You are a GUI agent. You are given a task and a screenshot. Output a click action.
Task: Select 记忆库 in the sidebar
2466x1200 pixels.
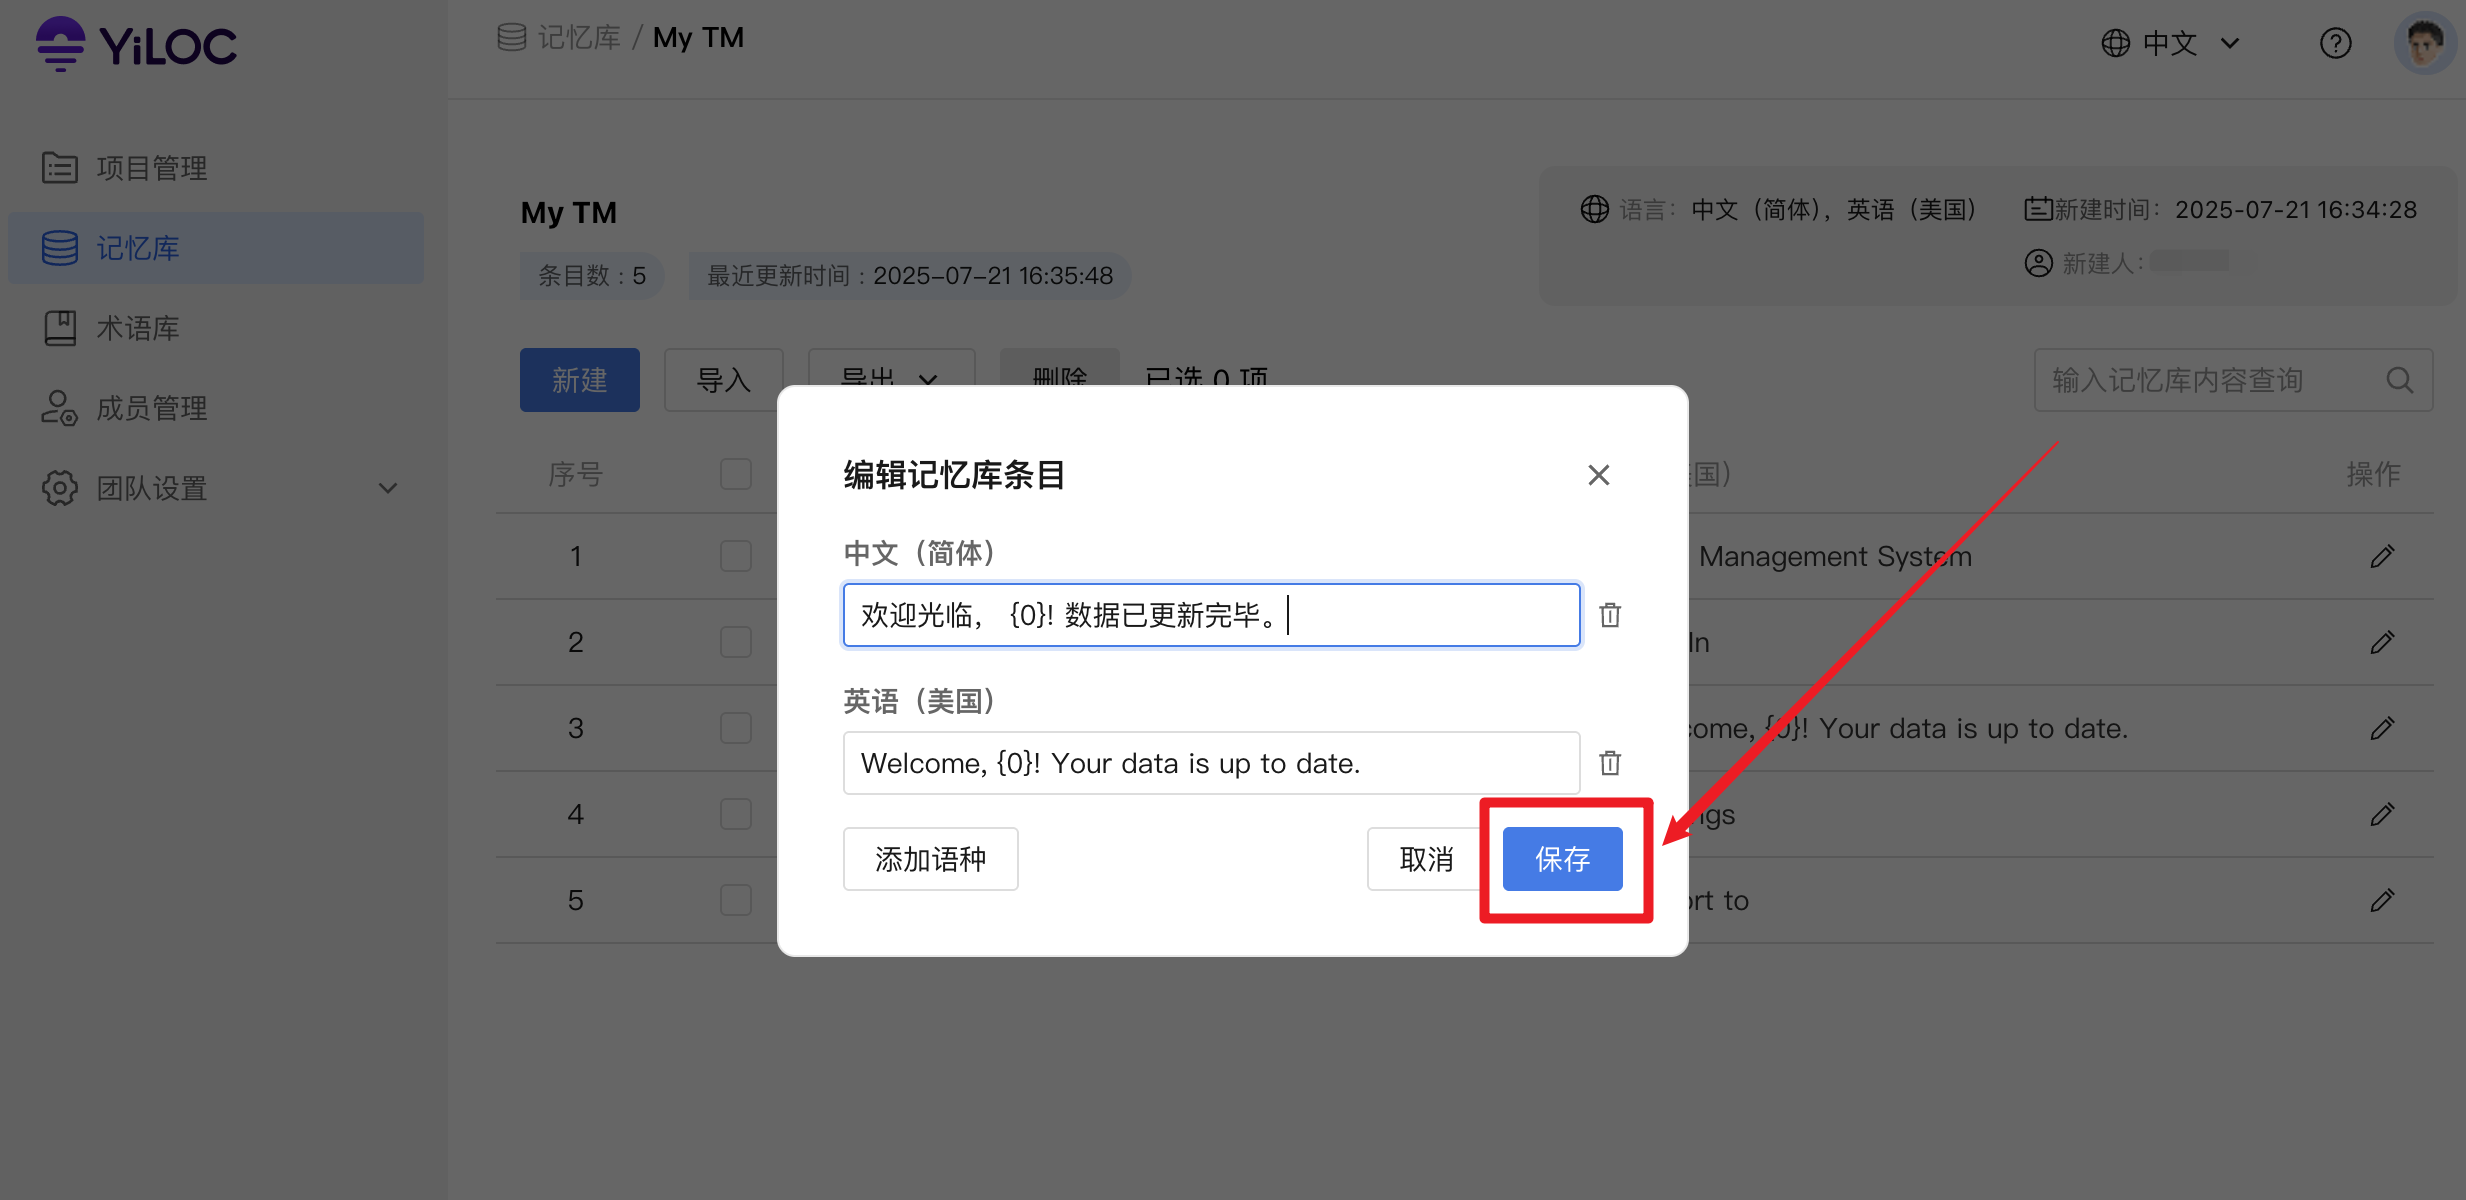pos(215,248)
